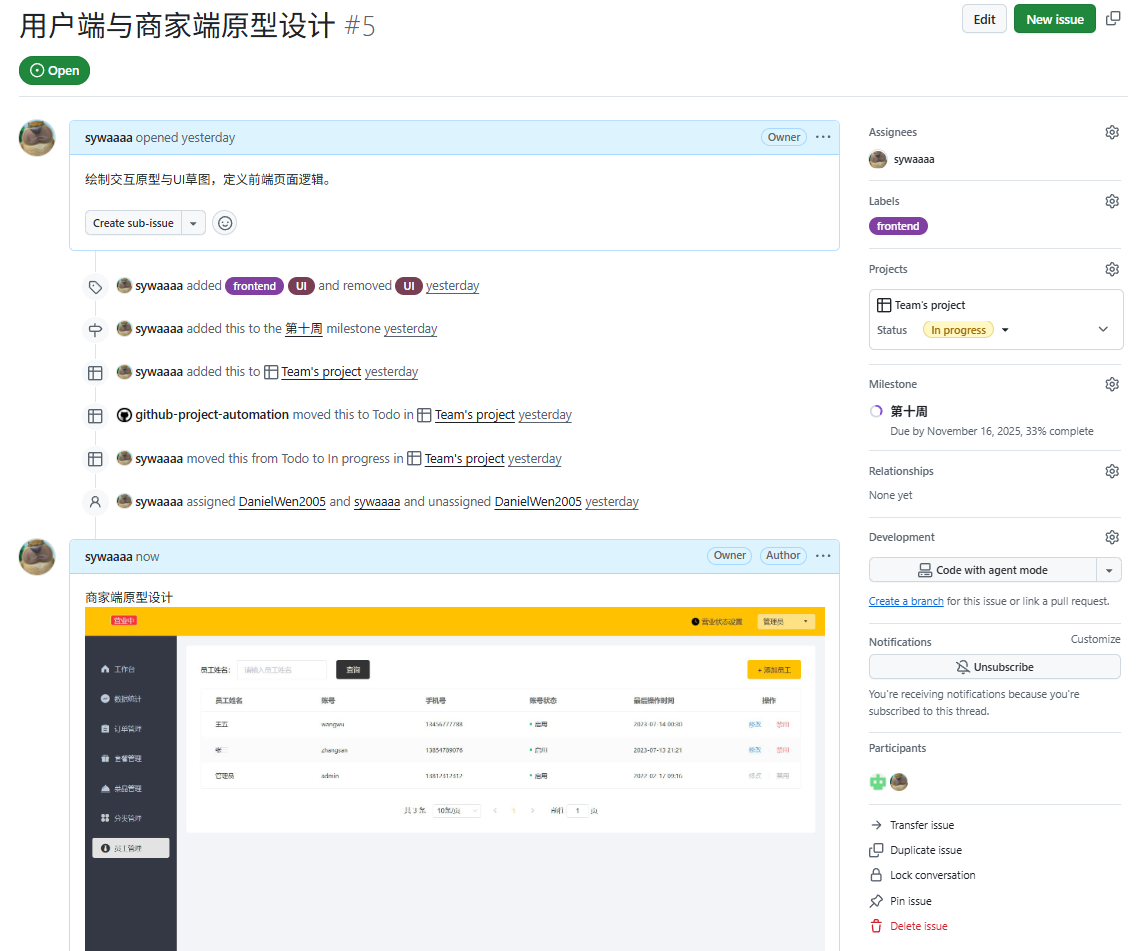Screen dimensions: 1142x951
Task: Click the Lock conversation padlock icon
Action: [876, 875]
